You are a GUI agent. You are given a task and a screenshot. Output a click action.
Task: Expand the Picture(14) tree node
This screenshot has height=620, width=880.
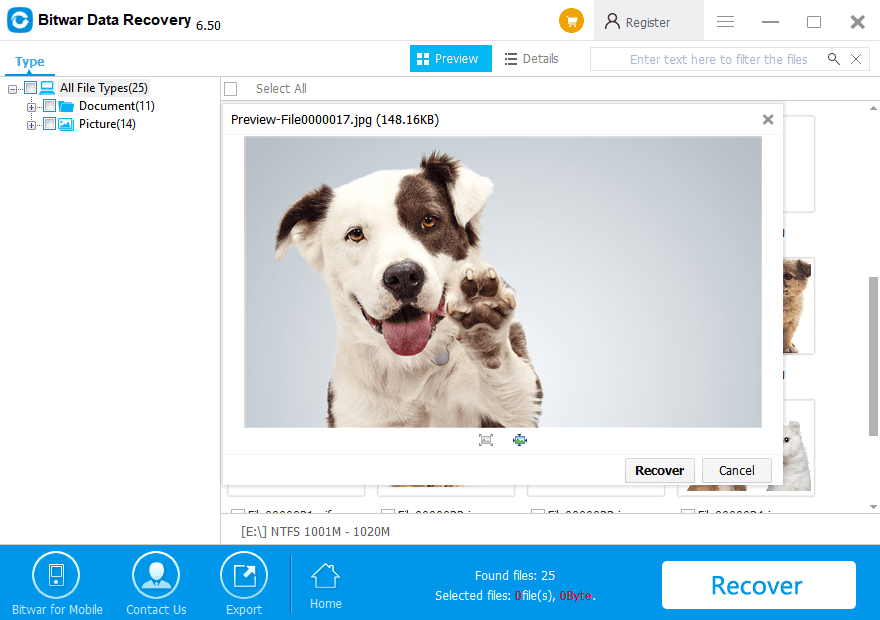[32, 124]
